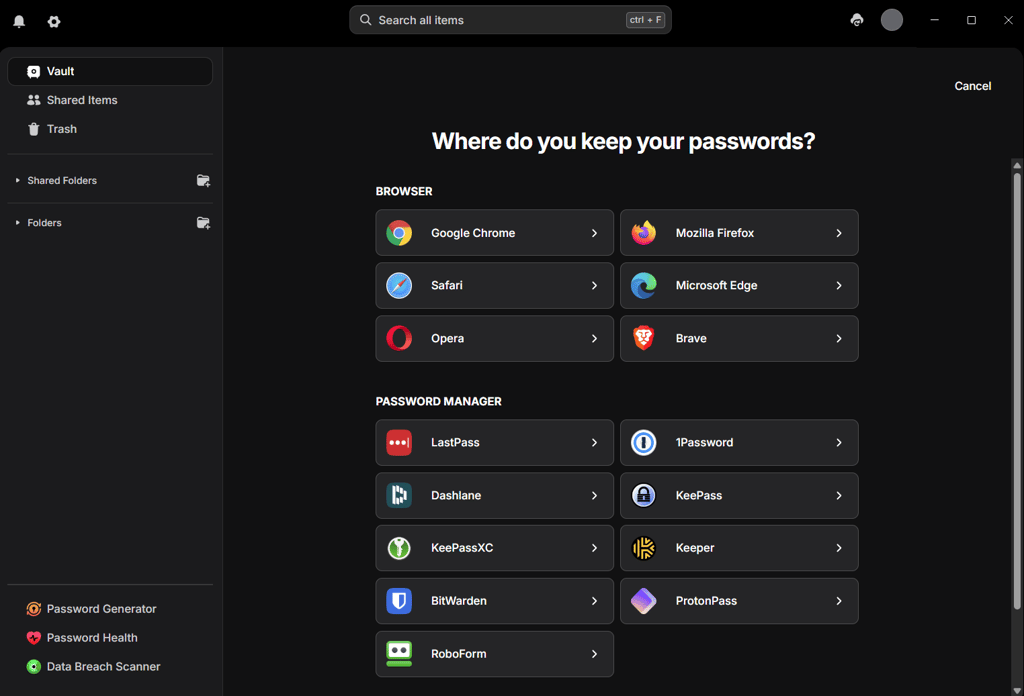Viewport: 1024px width, 696px height.
Task: Click chevron on KeePass row
Action: pyautogui.click(x=839, y=496)
